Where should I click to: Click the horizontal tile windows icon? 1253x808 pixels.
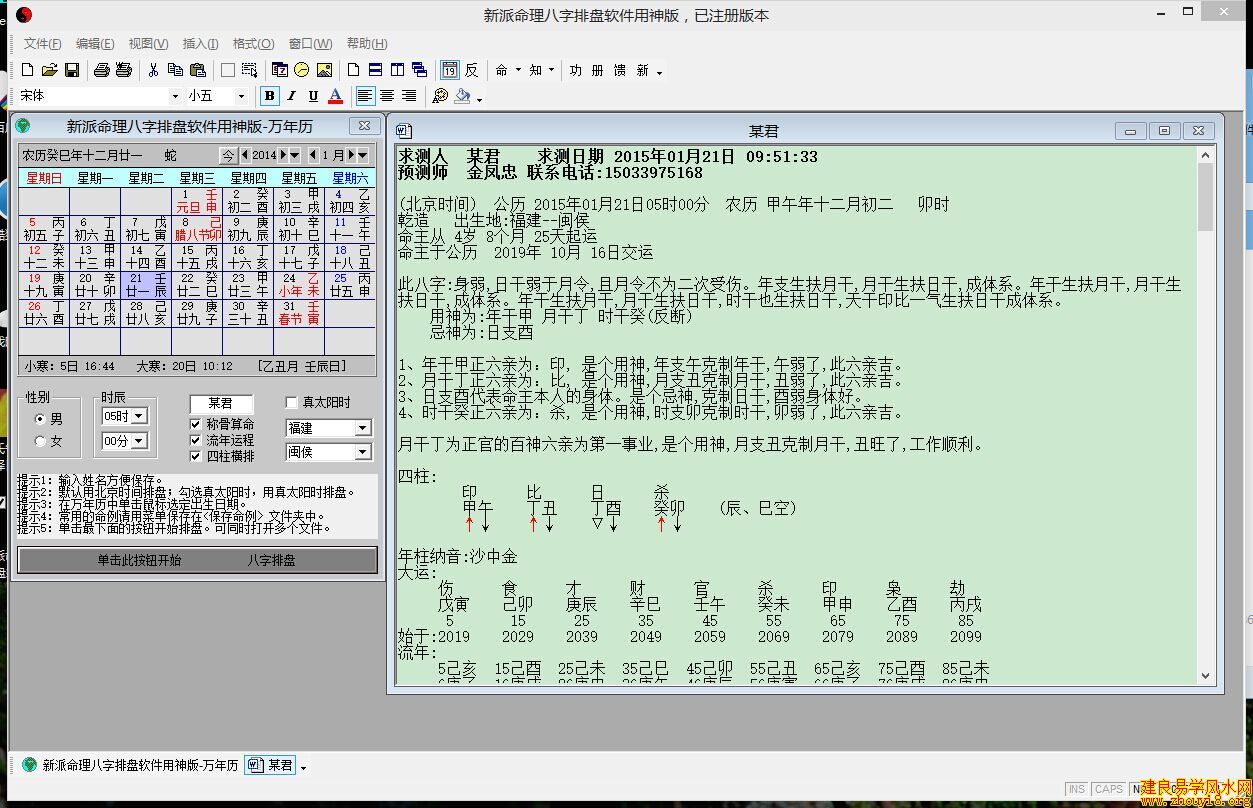[375, 70]
